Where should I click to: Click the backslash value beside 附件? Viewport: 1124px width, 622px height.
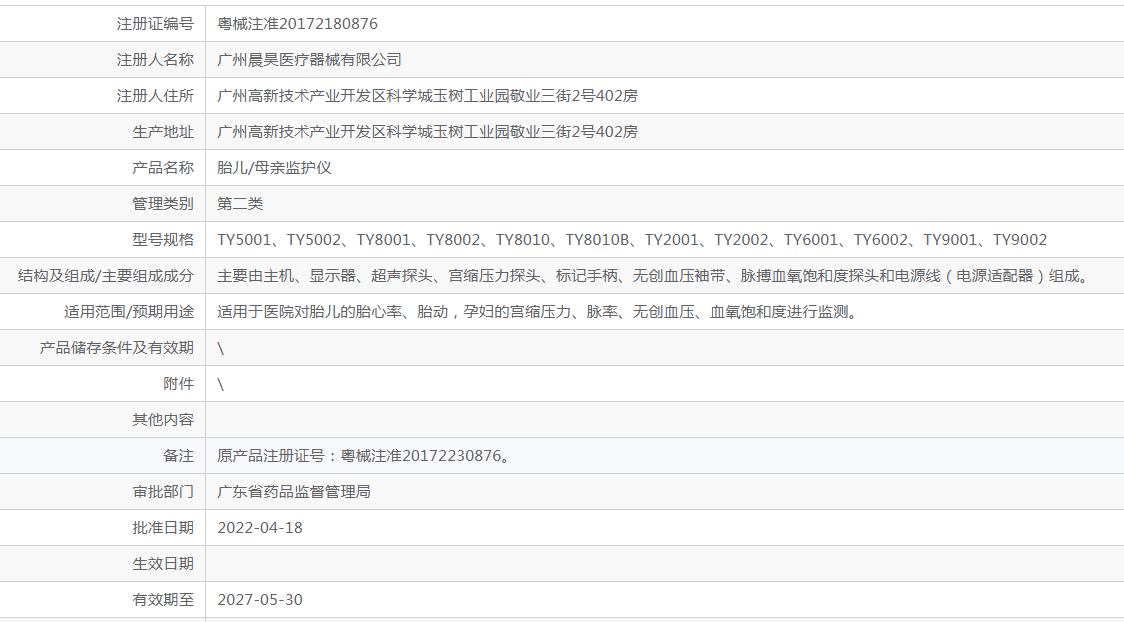(x=221, y=384)
